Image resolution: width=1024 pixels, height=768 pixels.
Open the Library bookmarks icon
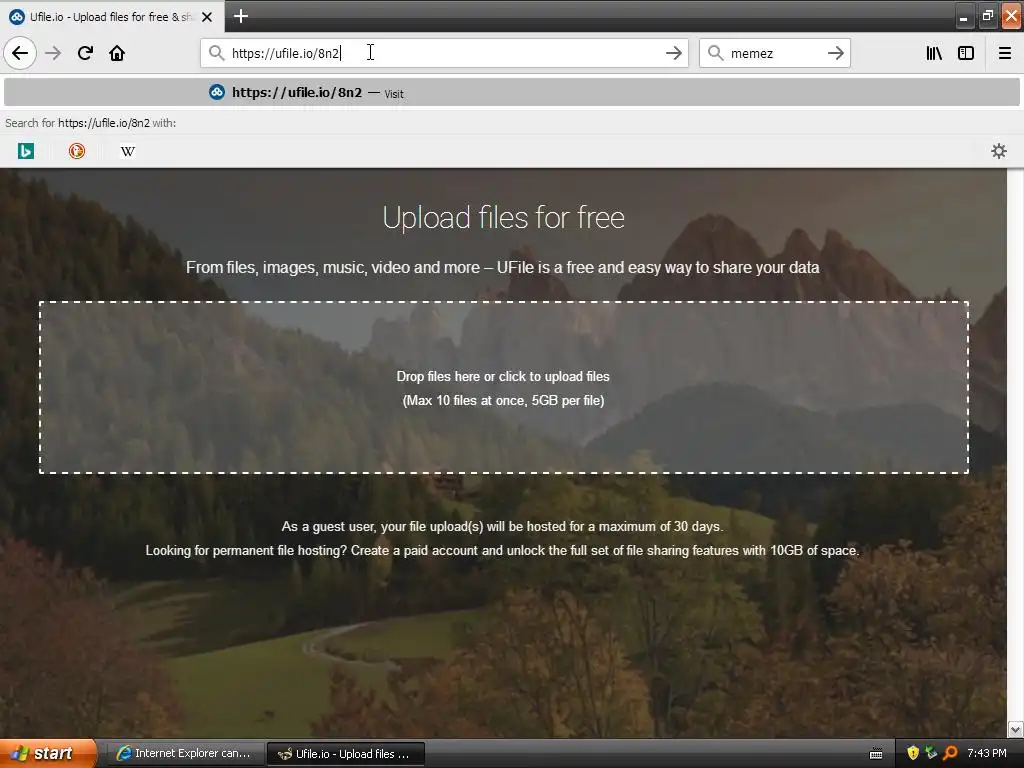(934, 53)
